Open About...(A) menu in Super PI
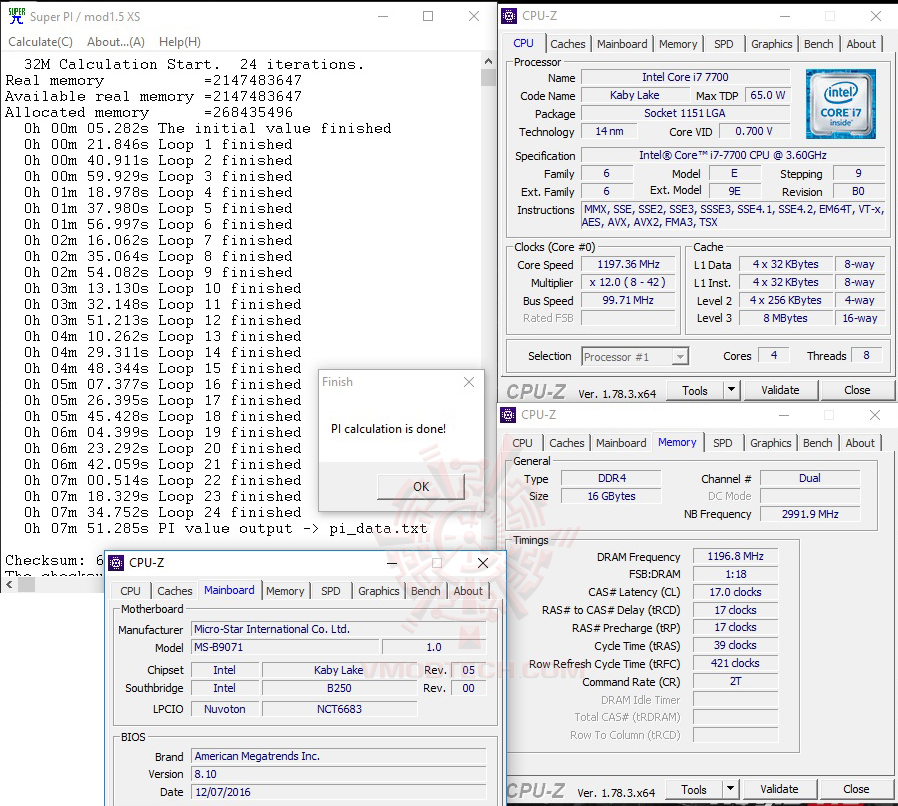The image size is (898, 806). (116, 42)
